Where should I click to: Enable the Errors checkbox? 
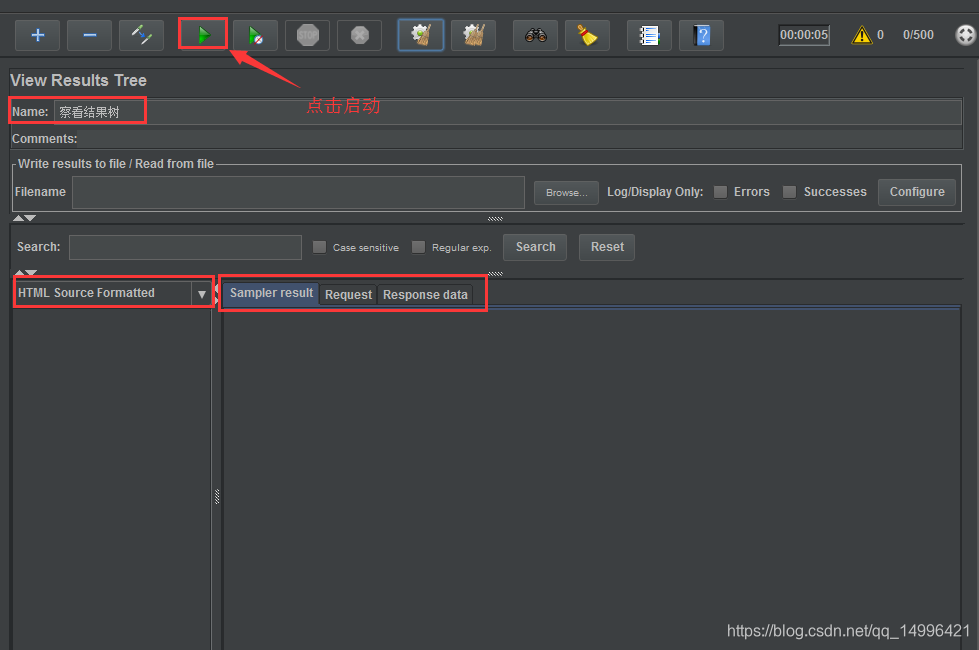[721, 192]
